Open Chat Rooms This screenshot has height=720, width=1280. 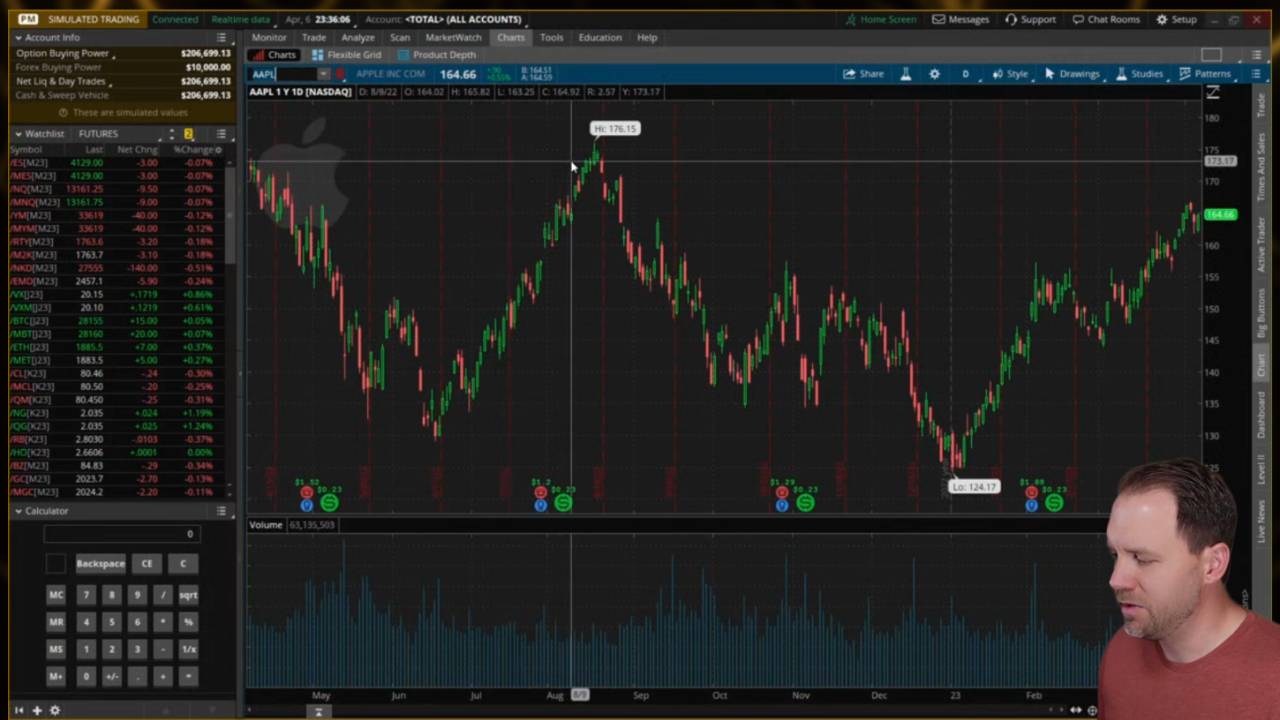click(x=1106, y=19)
